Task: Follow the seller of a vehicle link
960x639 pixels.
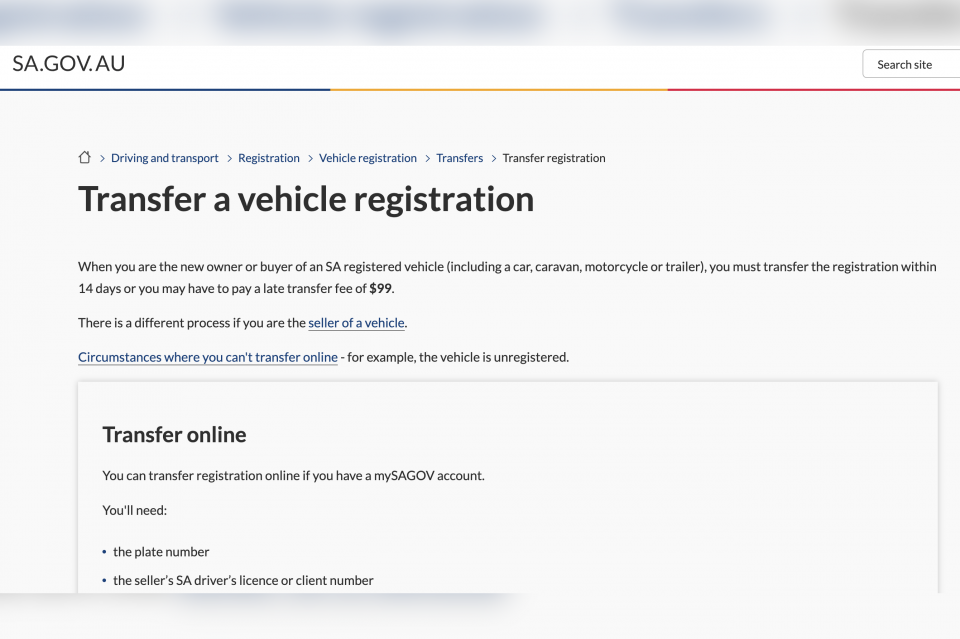Action: click(x=356, y=323)
